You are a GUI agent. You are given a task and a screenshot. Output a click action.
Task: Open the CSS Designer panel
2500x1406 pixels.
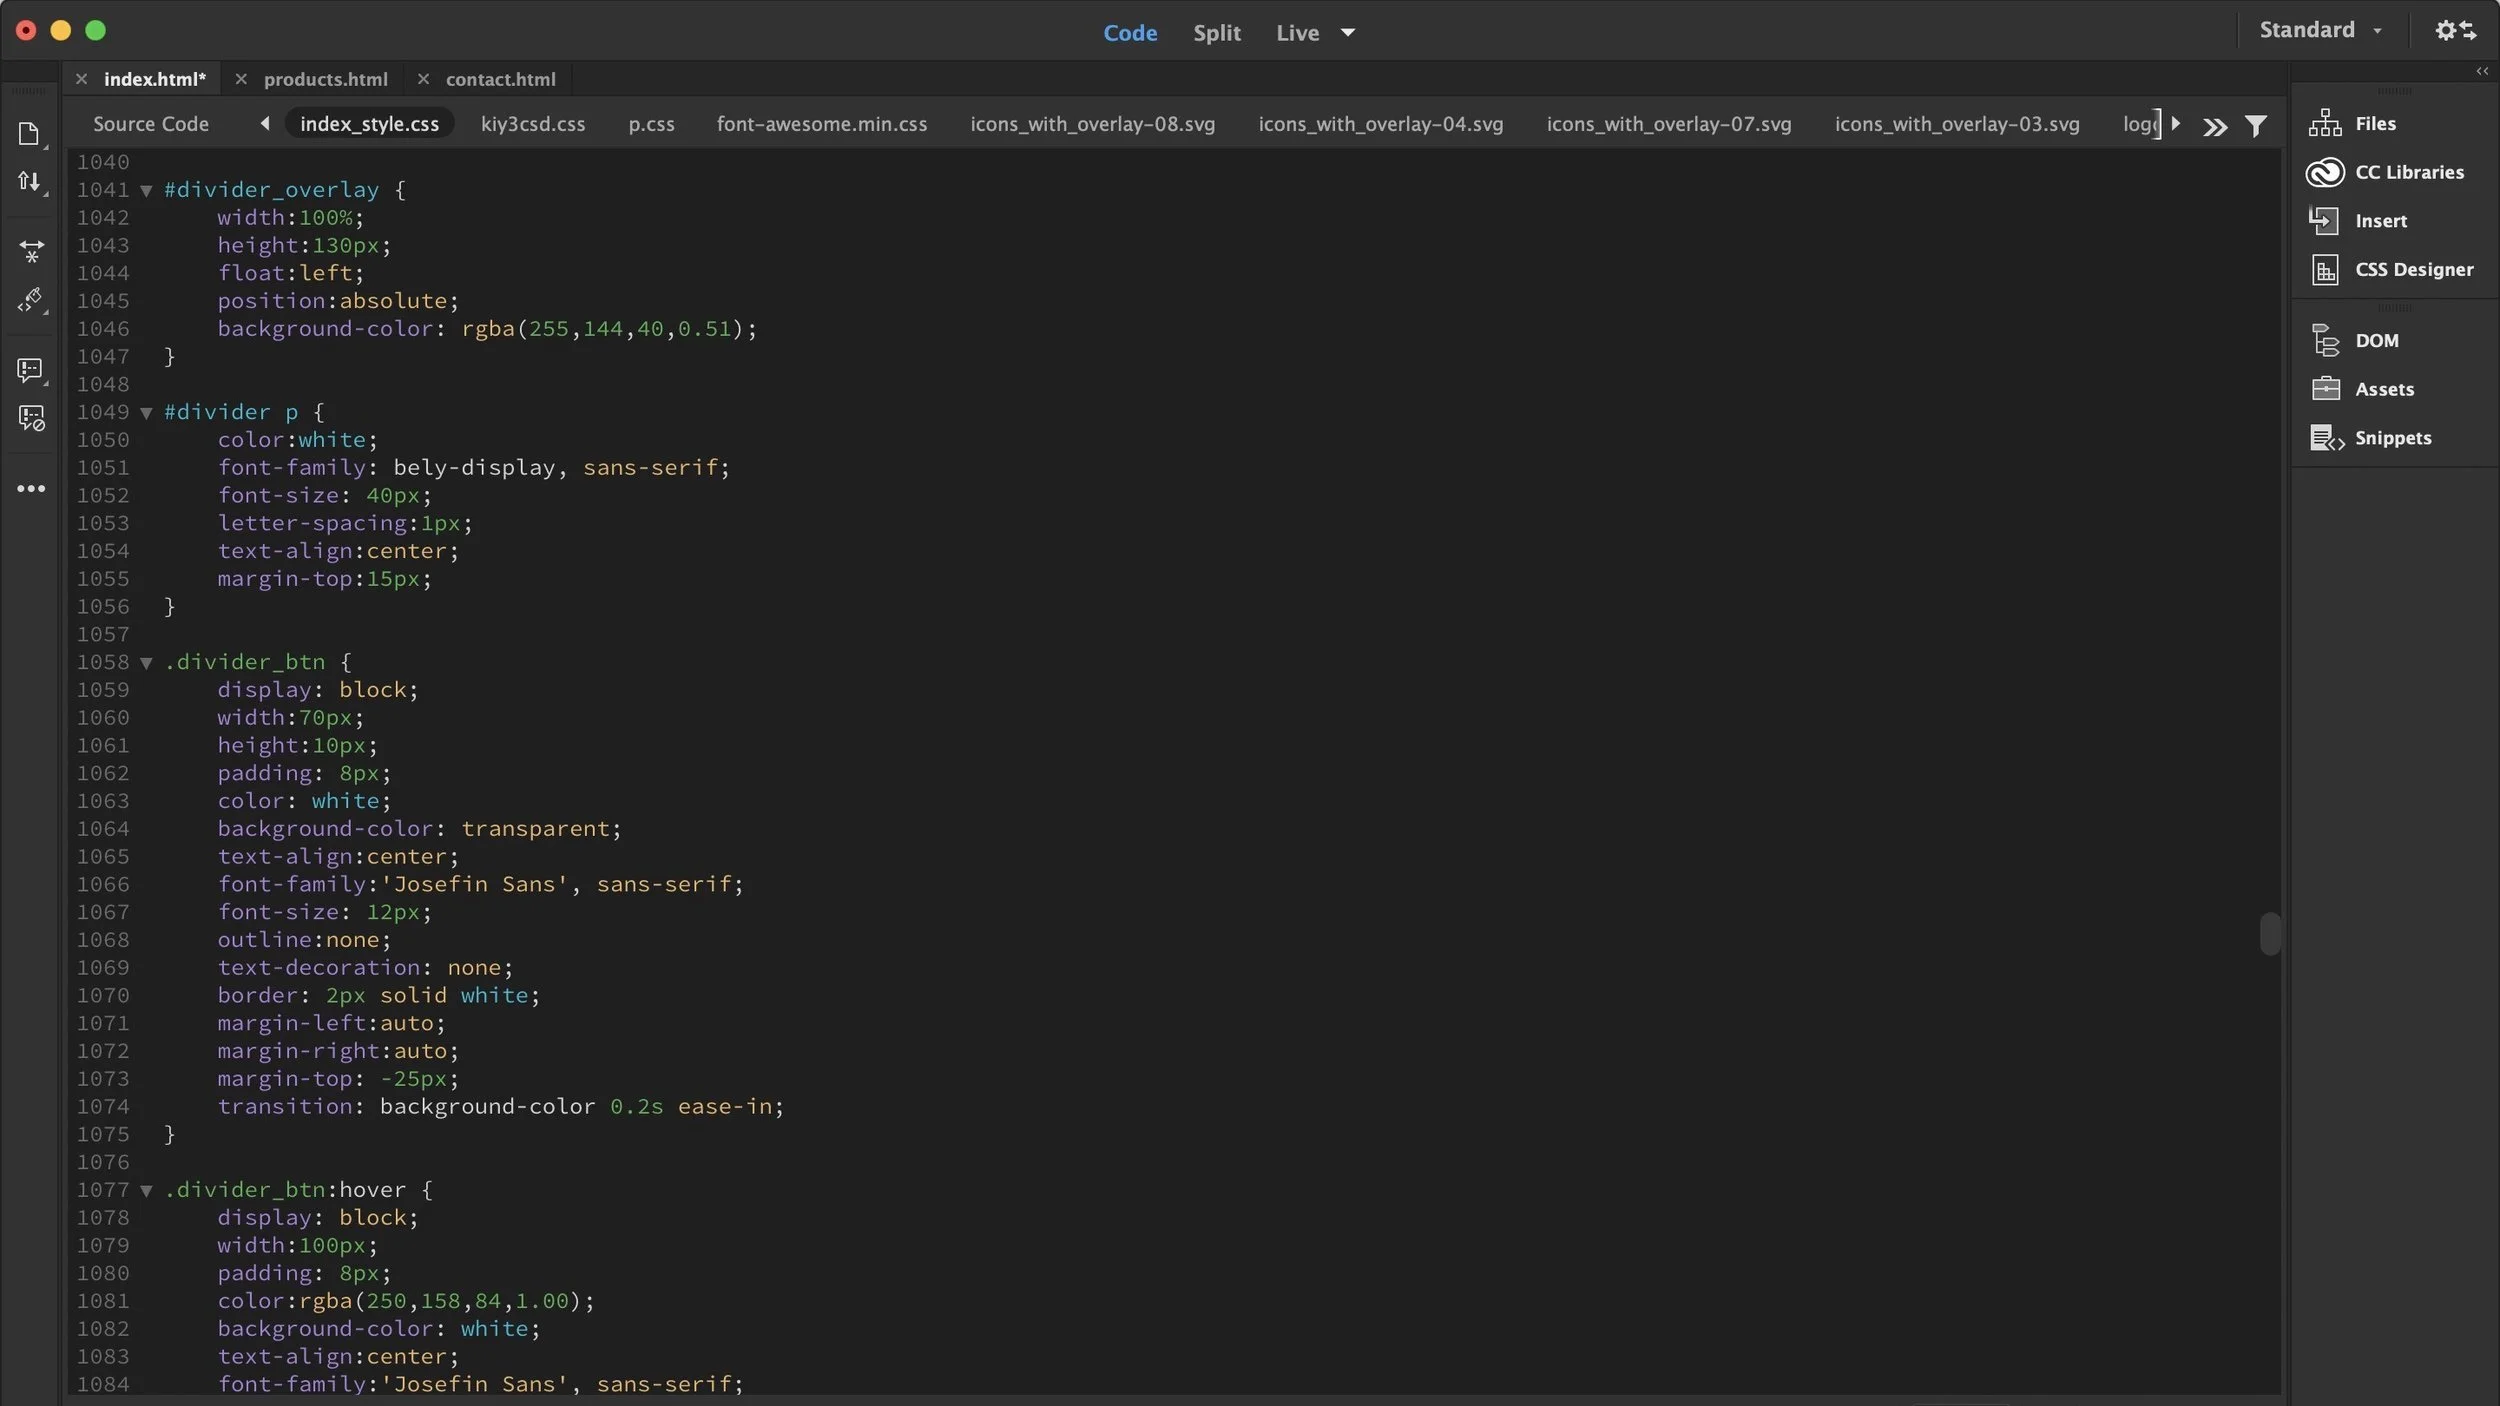click(x=2412, y=269)
